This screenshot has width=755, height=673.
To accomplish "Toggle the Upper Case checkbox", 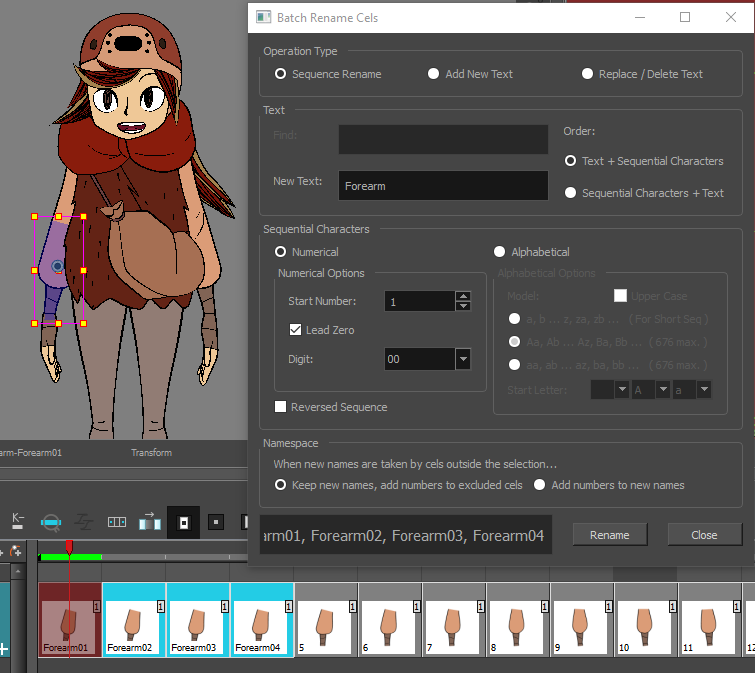I will coord(620,296).
